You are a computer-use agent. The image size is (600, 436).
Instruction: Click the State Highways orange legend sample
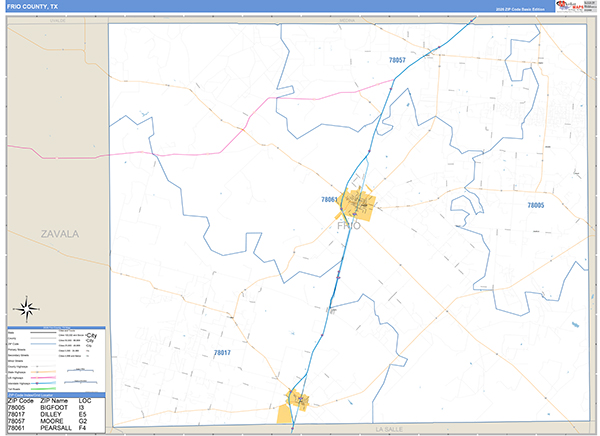[43, 372]
